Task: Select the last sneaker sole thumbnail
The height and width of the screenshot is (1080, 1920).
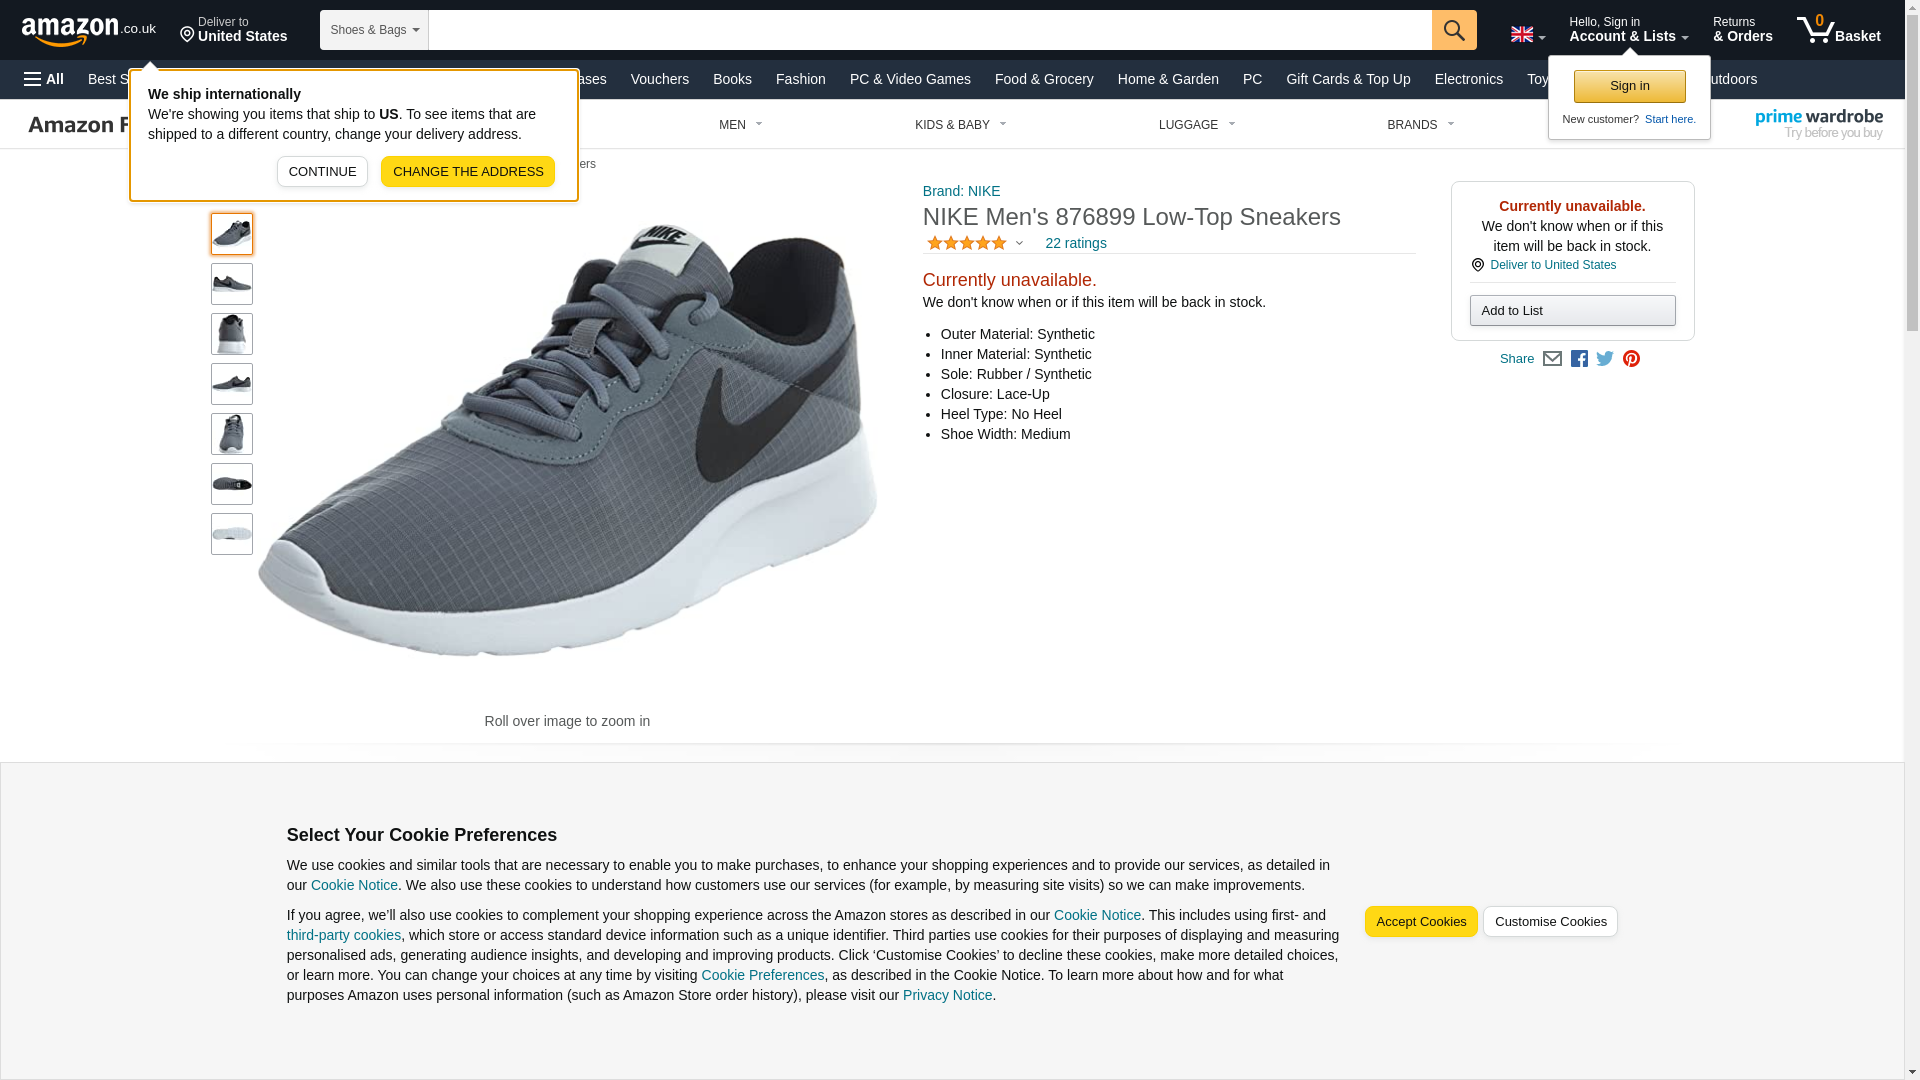Action: [232, 534]
